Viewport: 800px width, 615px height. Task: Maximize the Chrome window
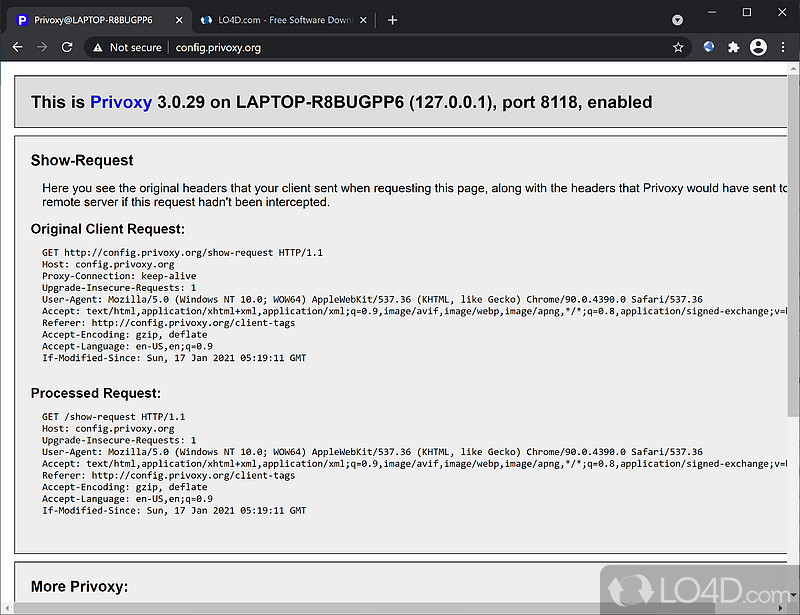click(747, 12)
